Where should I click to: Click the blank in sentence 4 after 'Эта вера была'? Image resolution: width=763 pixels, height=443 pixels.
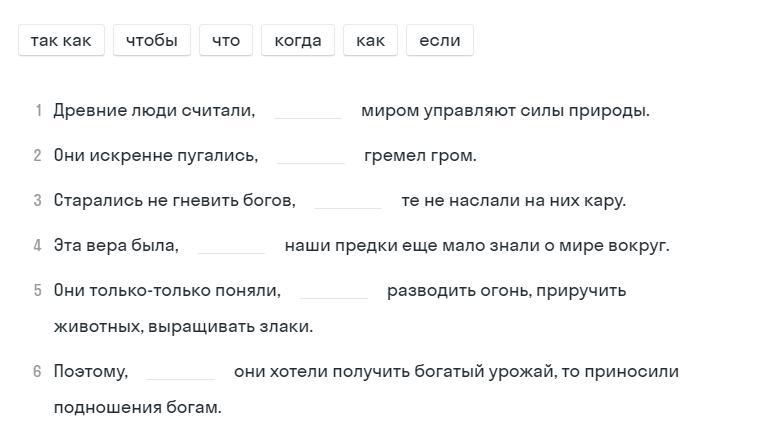[231, 246]
